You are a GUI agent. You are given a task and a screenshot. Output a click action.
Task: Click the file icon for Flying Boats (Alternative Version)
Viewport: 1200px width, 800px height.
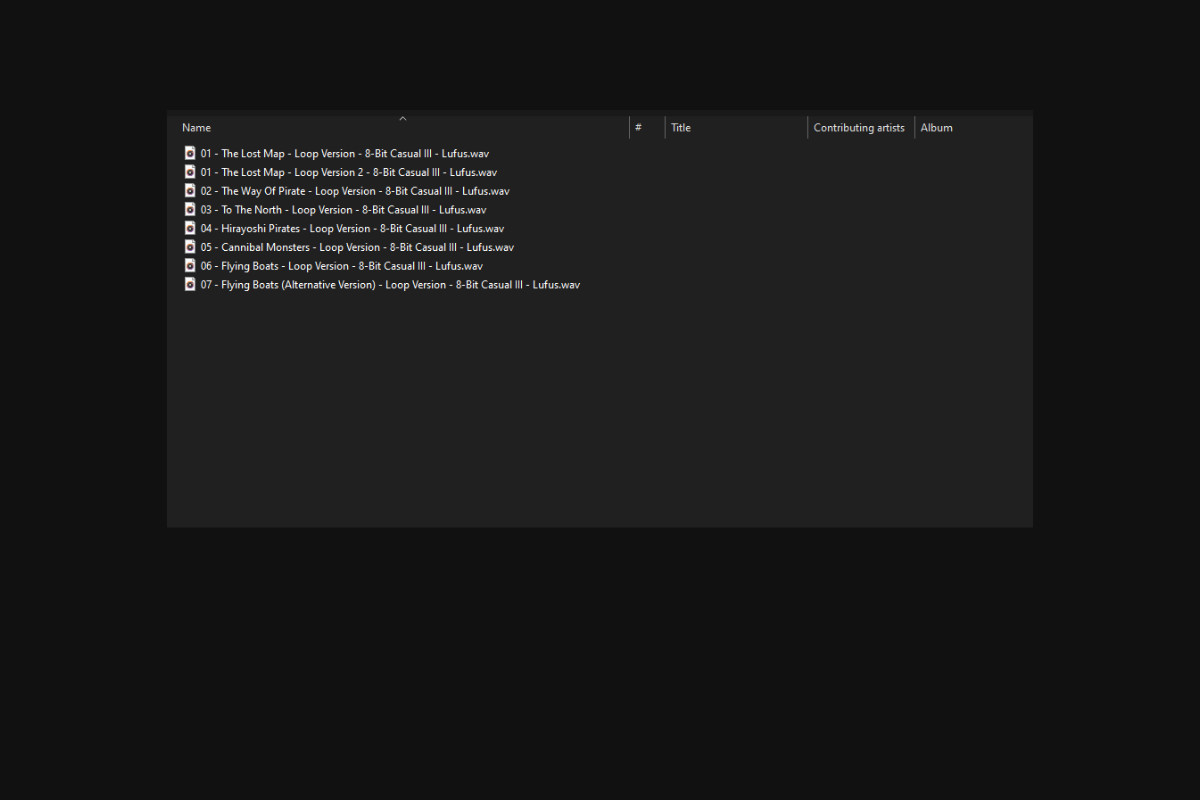[x=190, y=284]
